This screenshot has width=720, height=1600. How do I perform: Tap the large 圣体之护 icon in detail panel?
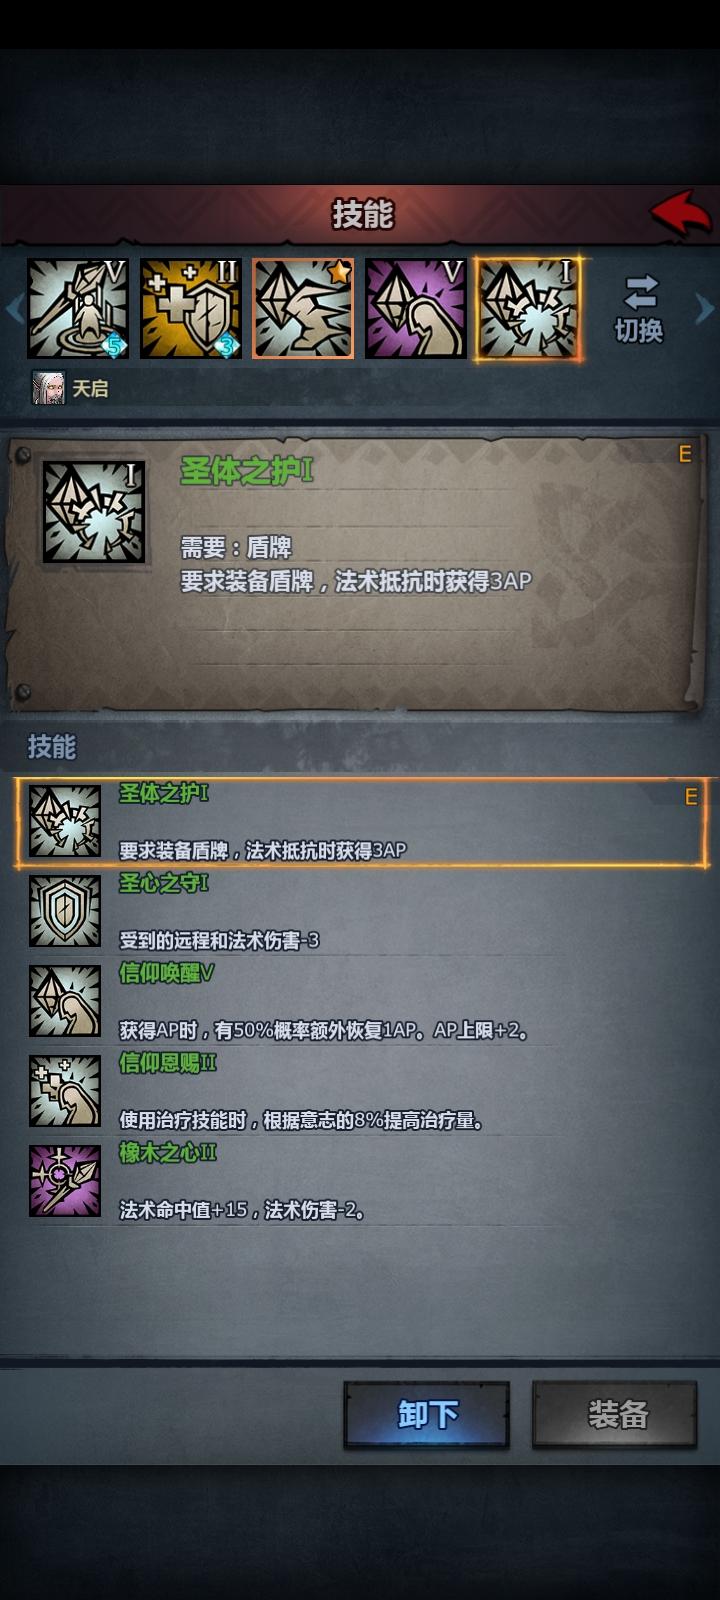tap(94, 512)
